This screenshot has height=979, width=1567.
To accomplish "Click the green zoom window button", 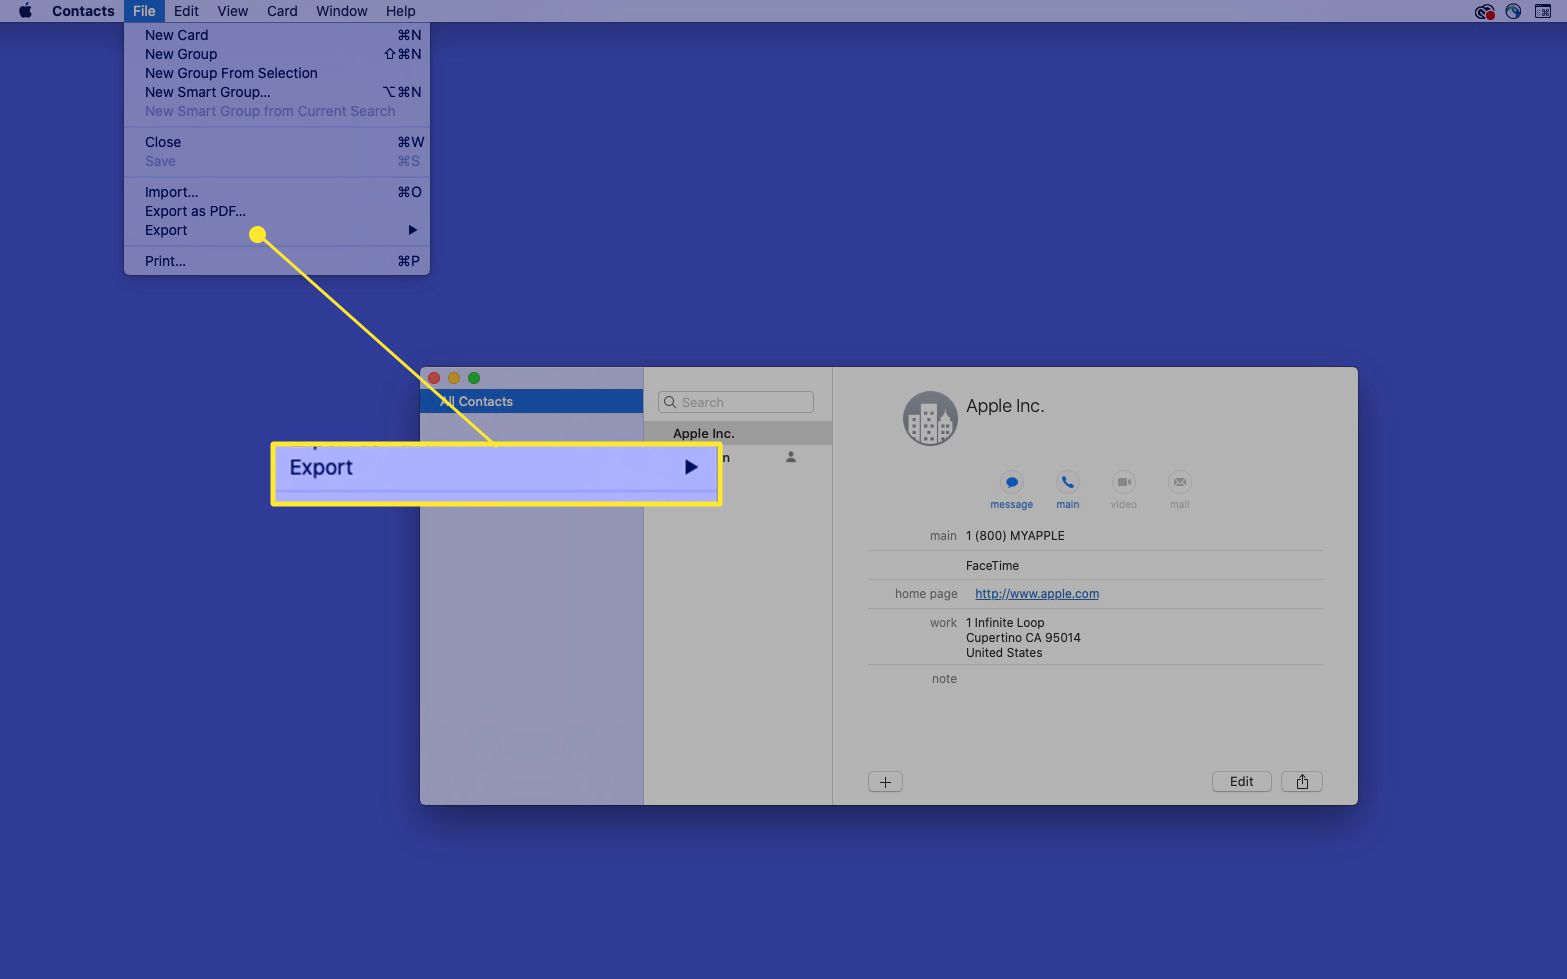I will tap(474, 378).
